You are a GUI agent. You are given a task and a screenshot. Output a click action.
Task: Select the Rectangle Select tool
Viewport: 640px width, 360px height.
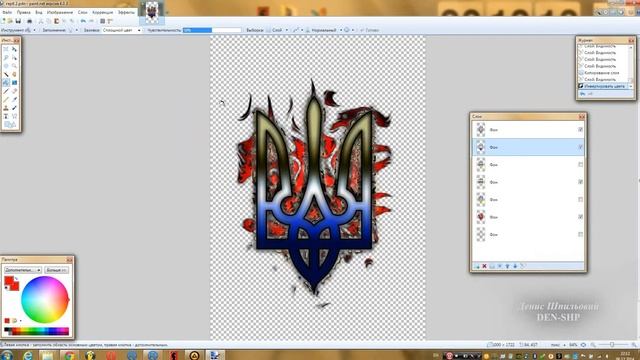(6, 49)
